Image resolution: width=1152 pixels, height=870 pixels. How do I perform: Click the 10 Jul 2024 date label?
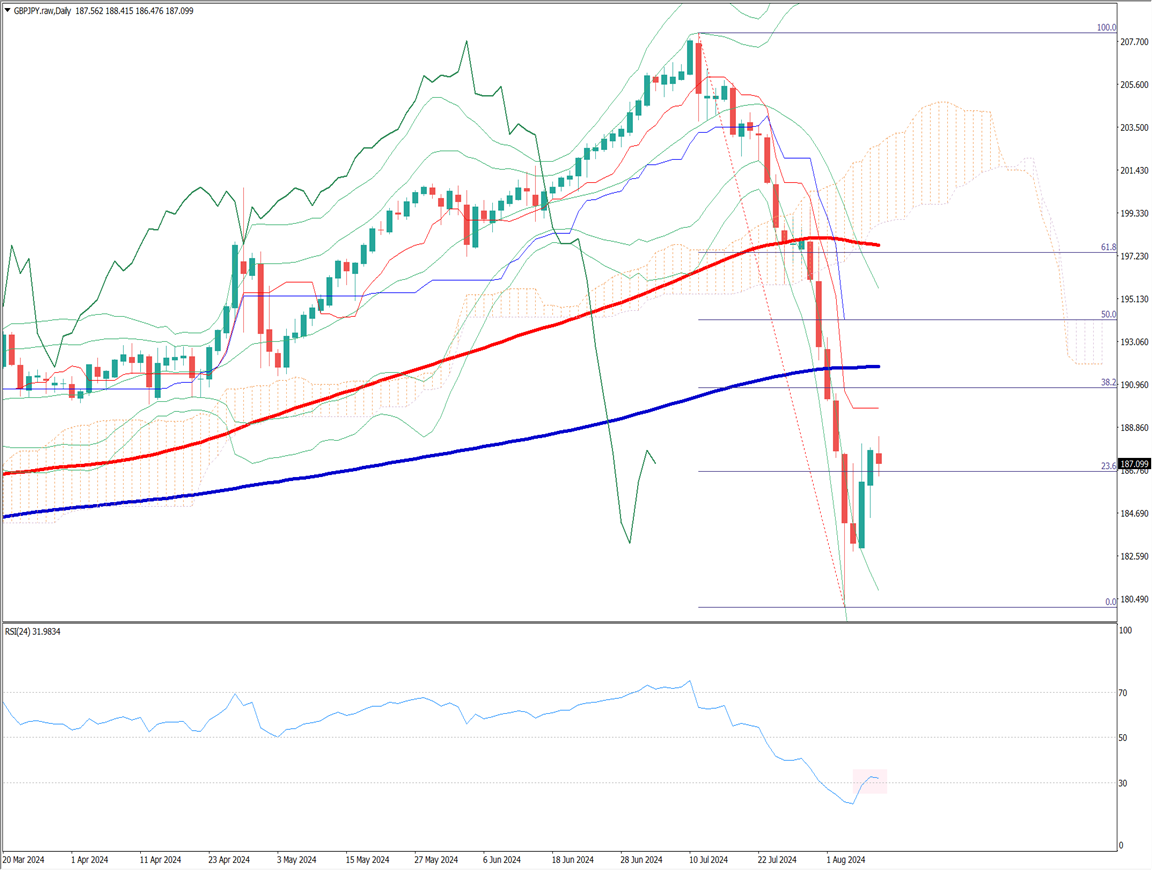(x=708, y=859)
